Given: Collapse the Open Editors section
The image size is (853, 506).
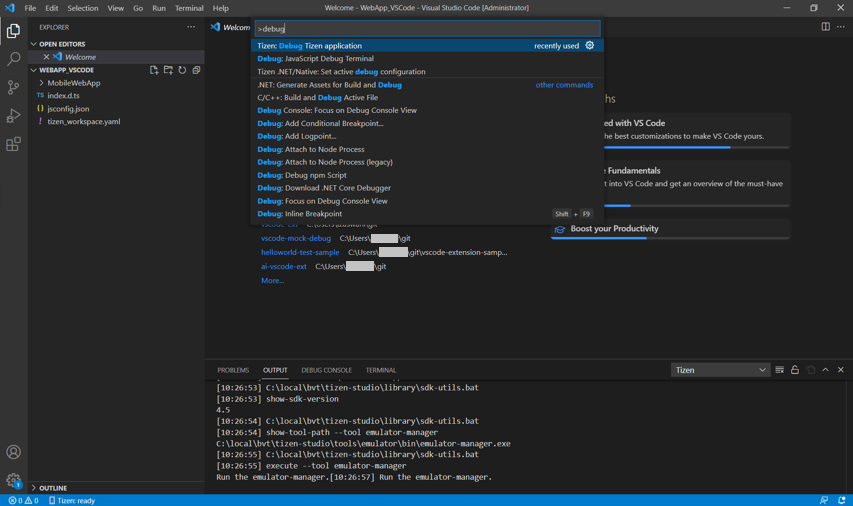Looking at the screenshot, I should 61,44.
